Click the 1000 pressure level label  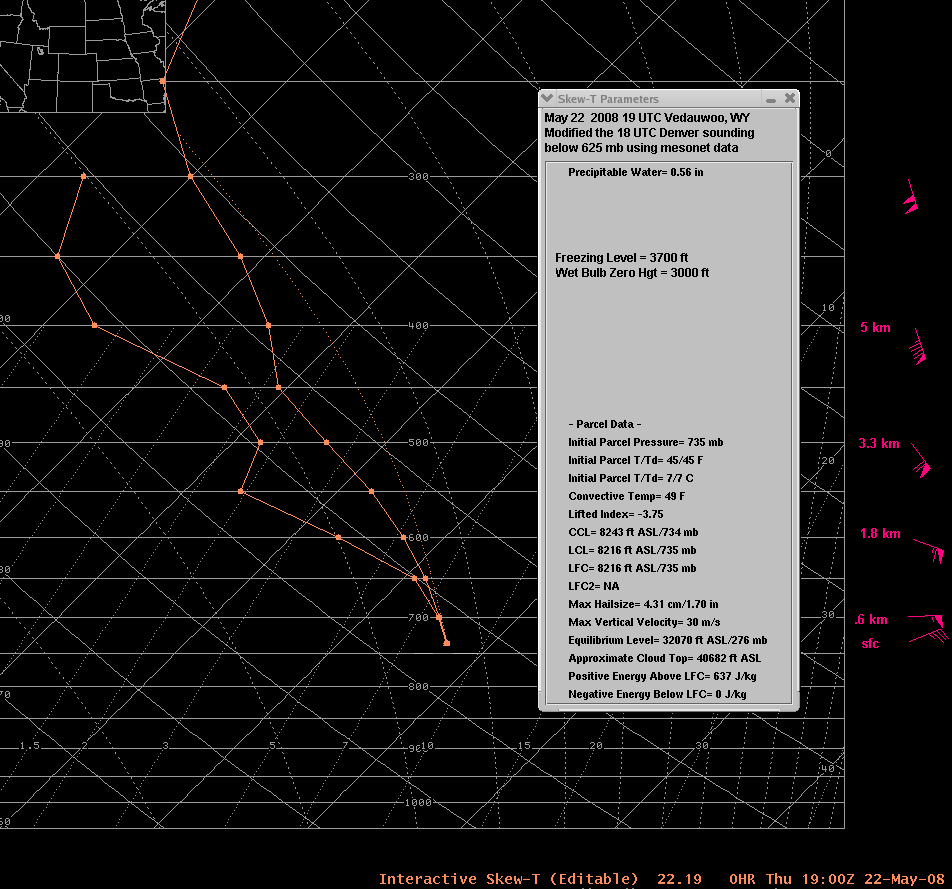pos(418,802)
